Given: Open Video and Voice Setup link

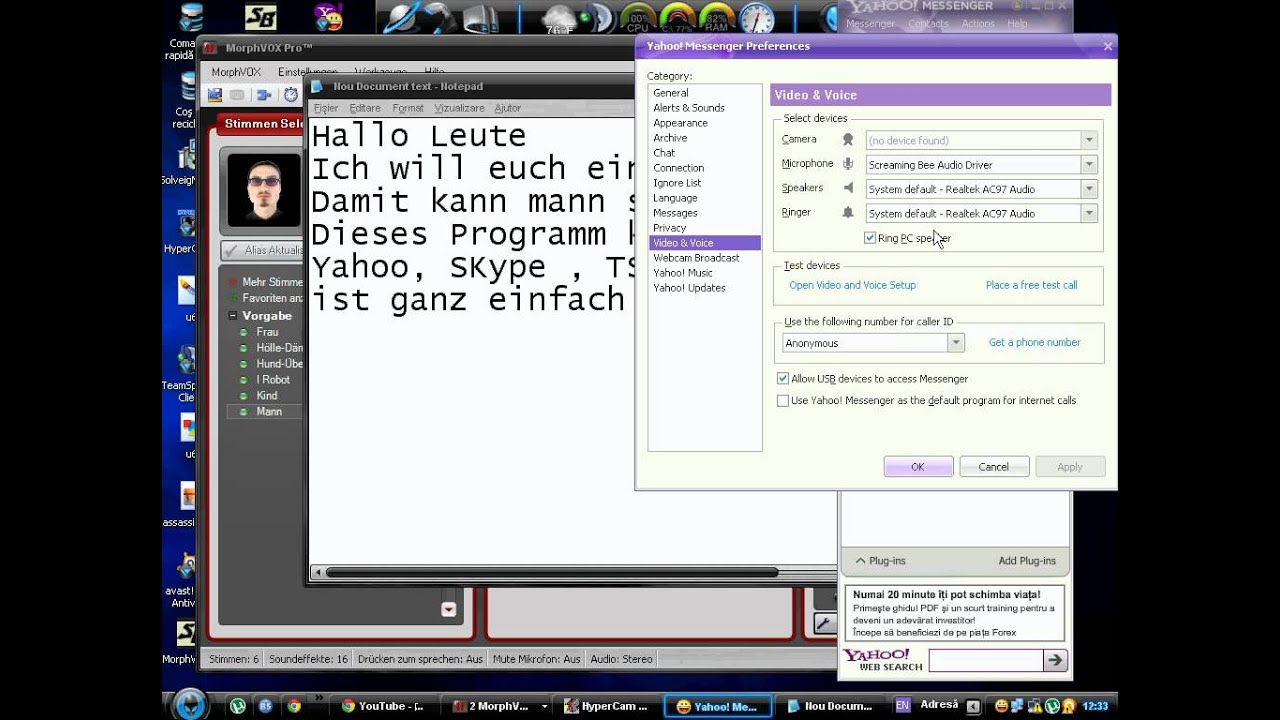Looking at the screenshot, I should [x=852, y=285].
